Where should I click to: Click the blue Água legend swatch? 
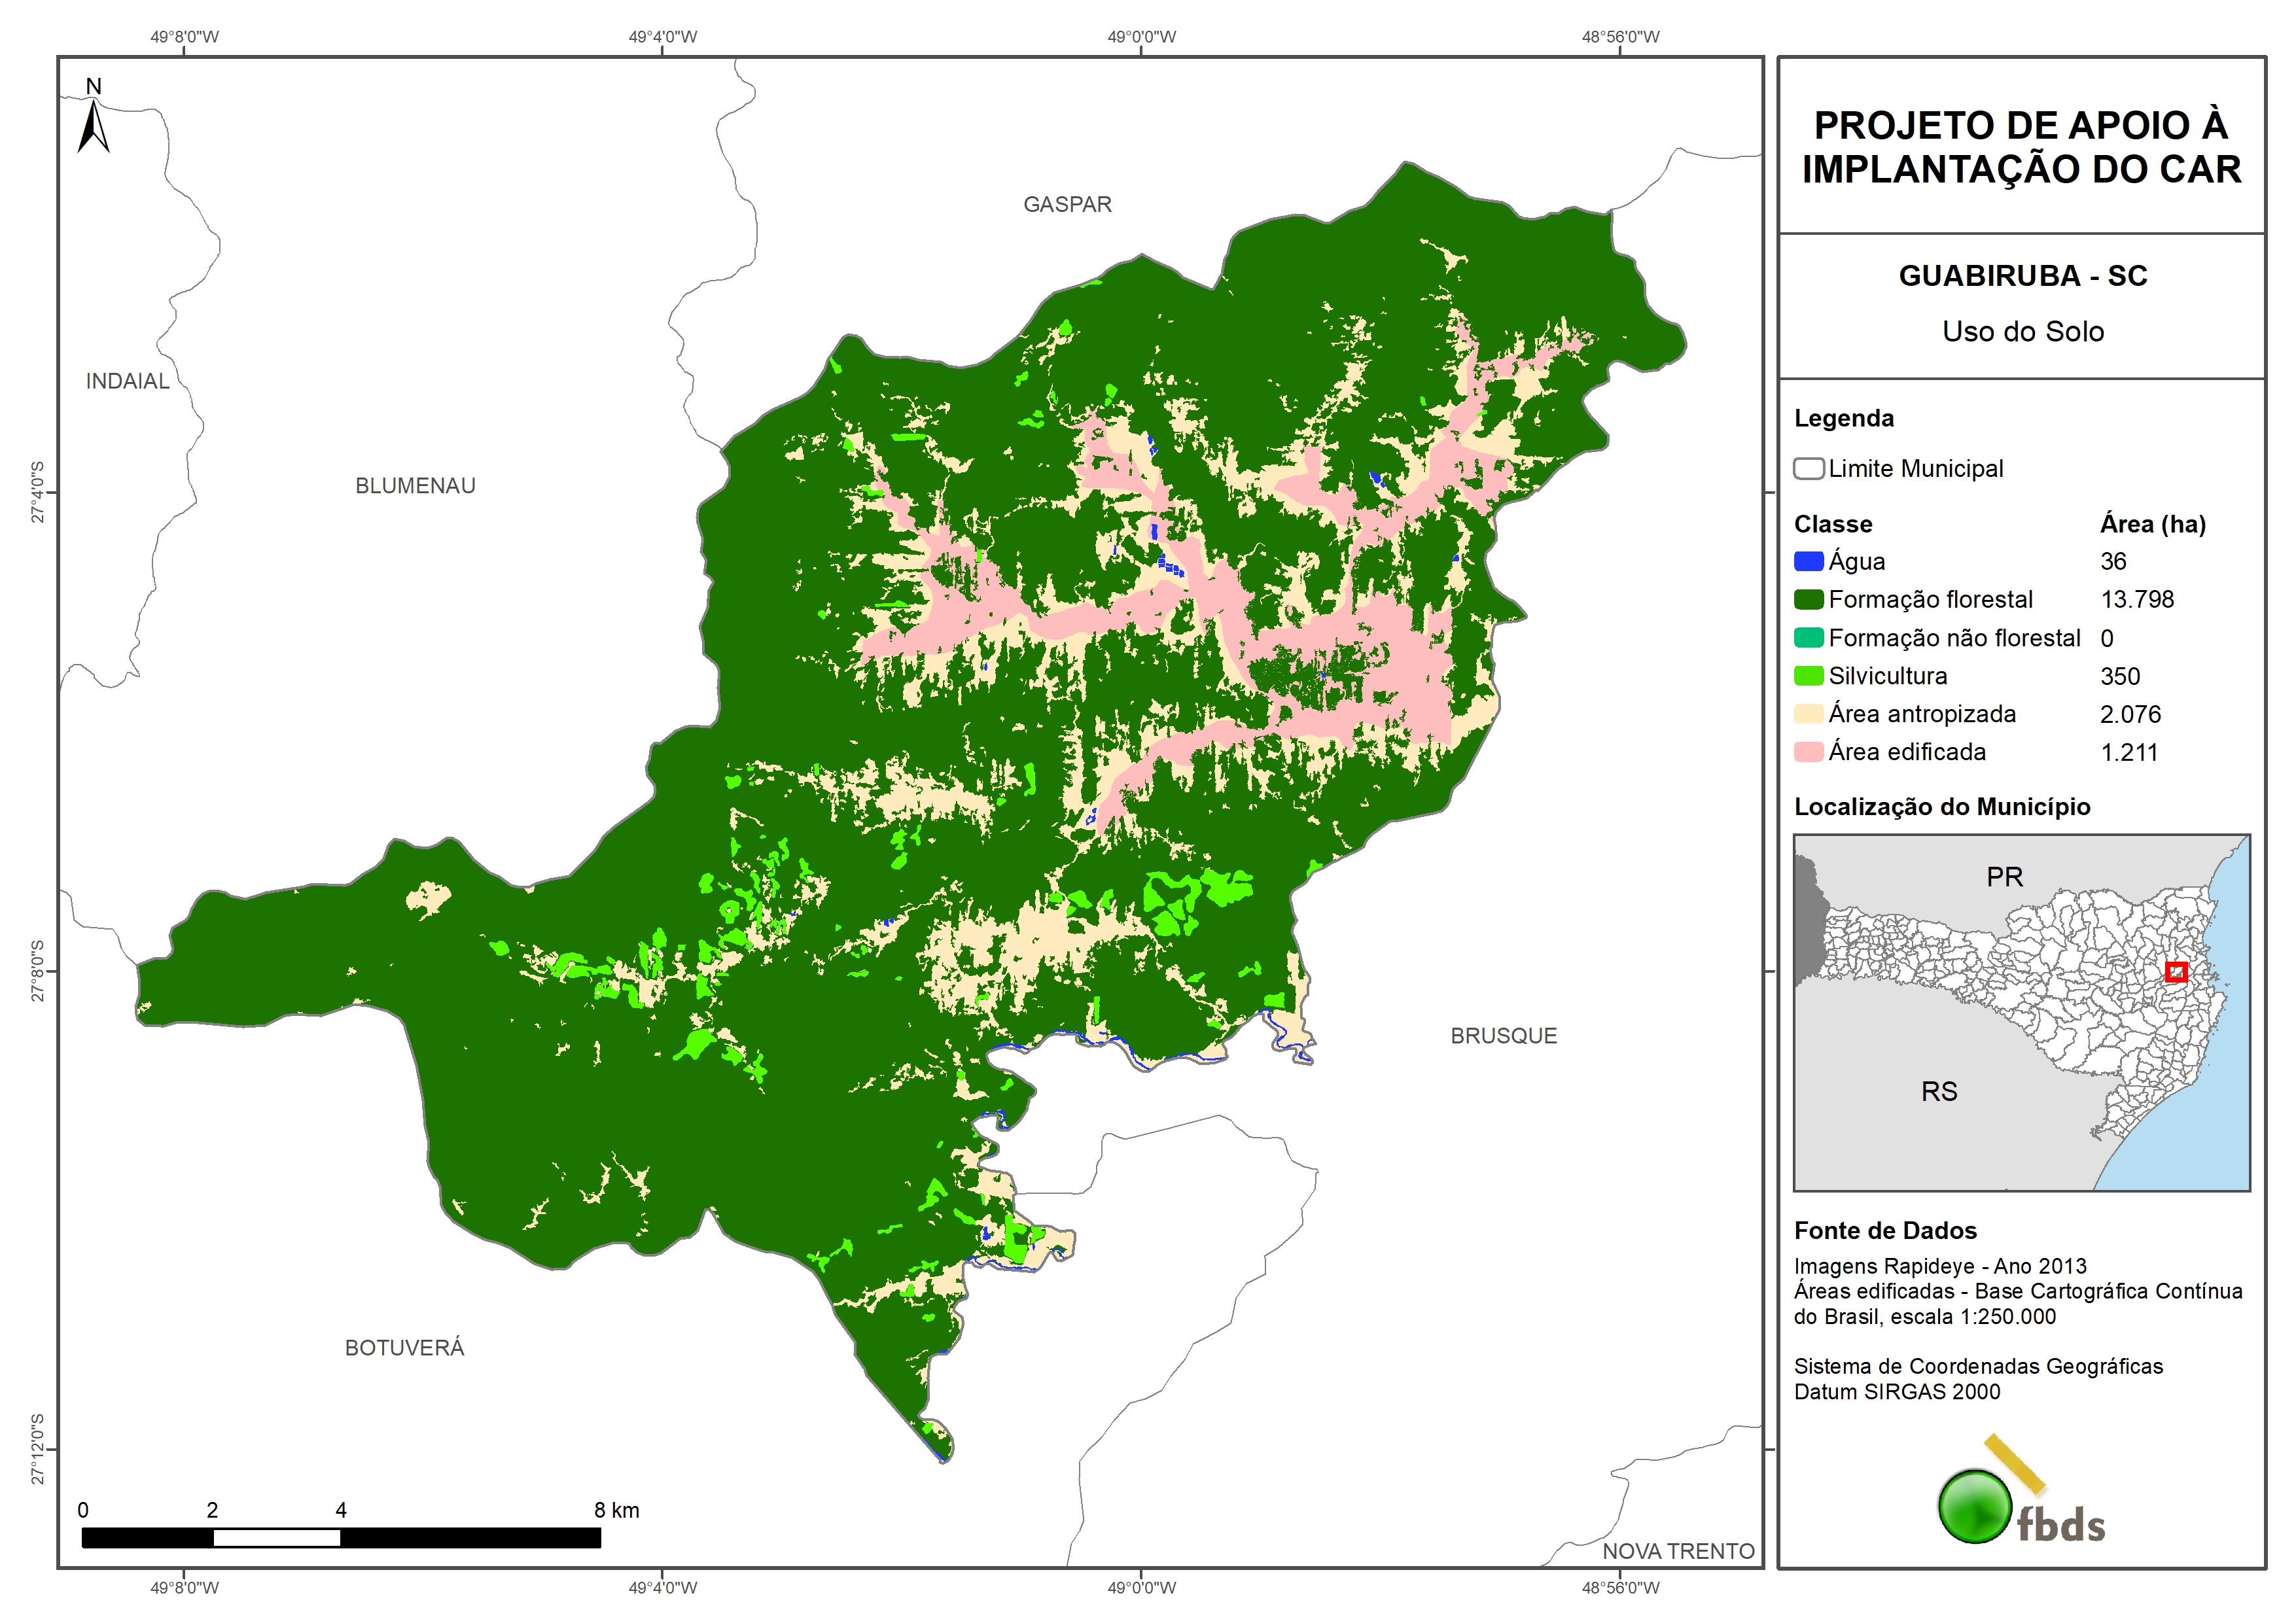[x=1808, y=562]
